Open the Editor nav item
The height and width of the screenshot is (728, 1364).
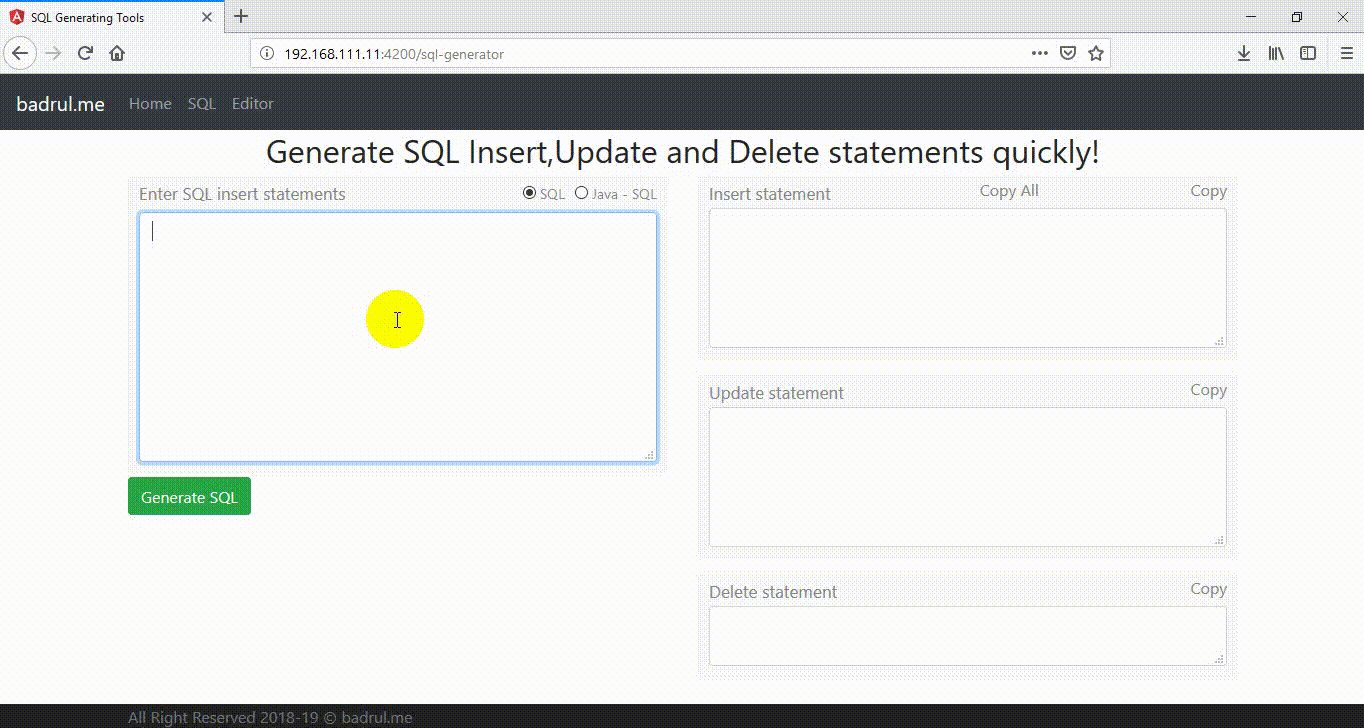(253, 104)
